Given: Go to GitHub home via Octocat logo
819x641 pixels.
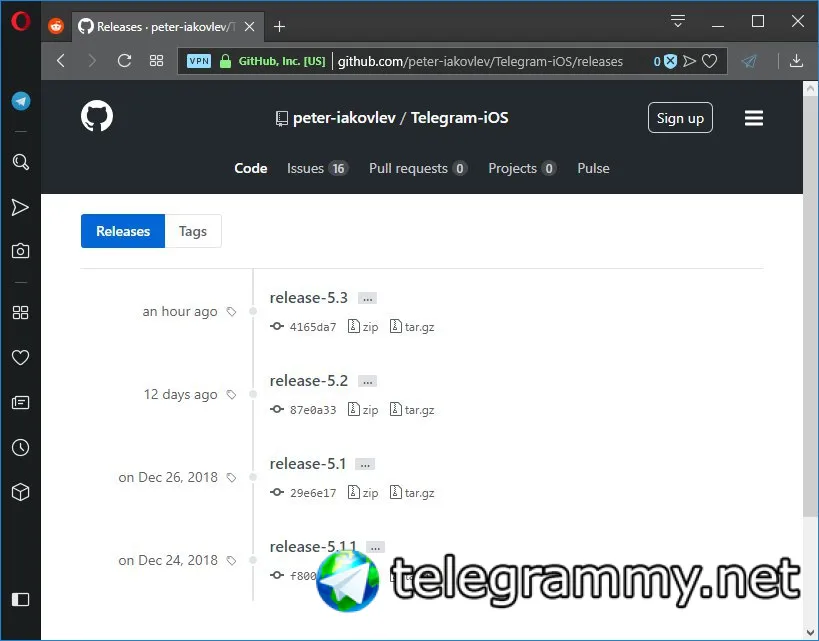Looking at the screenshot, I should [97, 116].
